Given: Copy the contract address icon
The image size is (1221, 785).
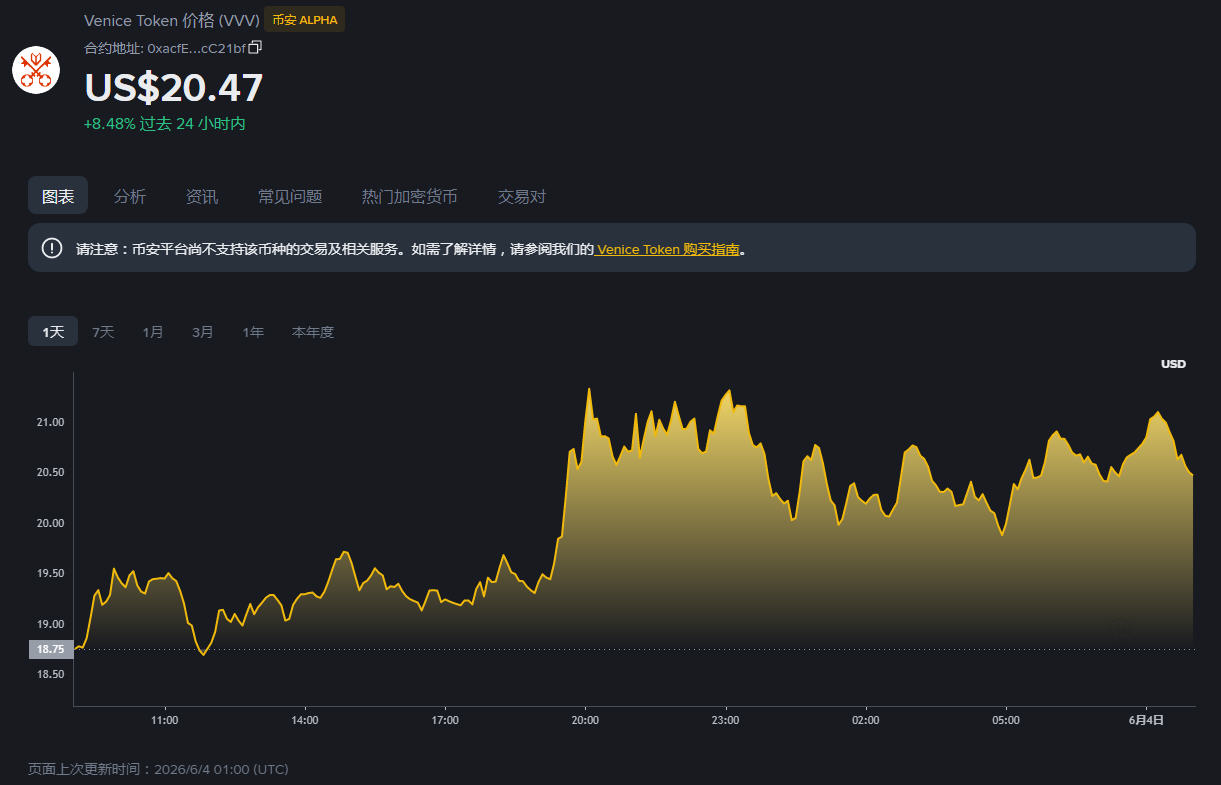Looking at the screenshot, I should click(255, 47).
